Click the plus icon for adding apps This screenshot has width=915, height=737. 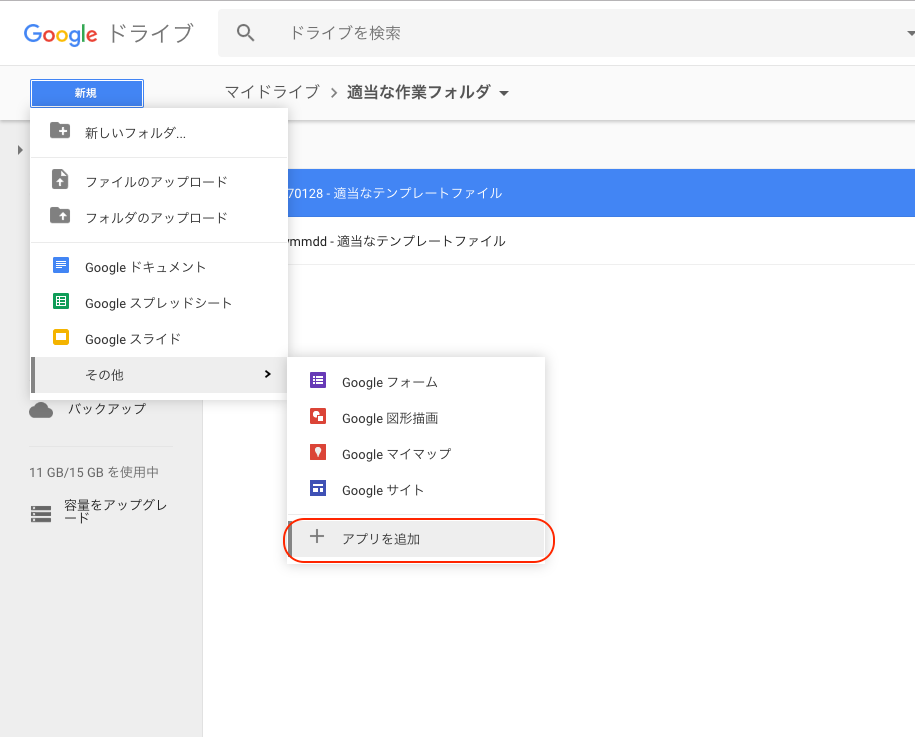pos(317,536)
